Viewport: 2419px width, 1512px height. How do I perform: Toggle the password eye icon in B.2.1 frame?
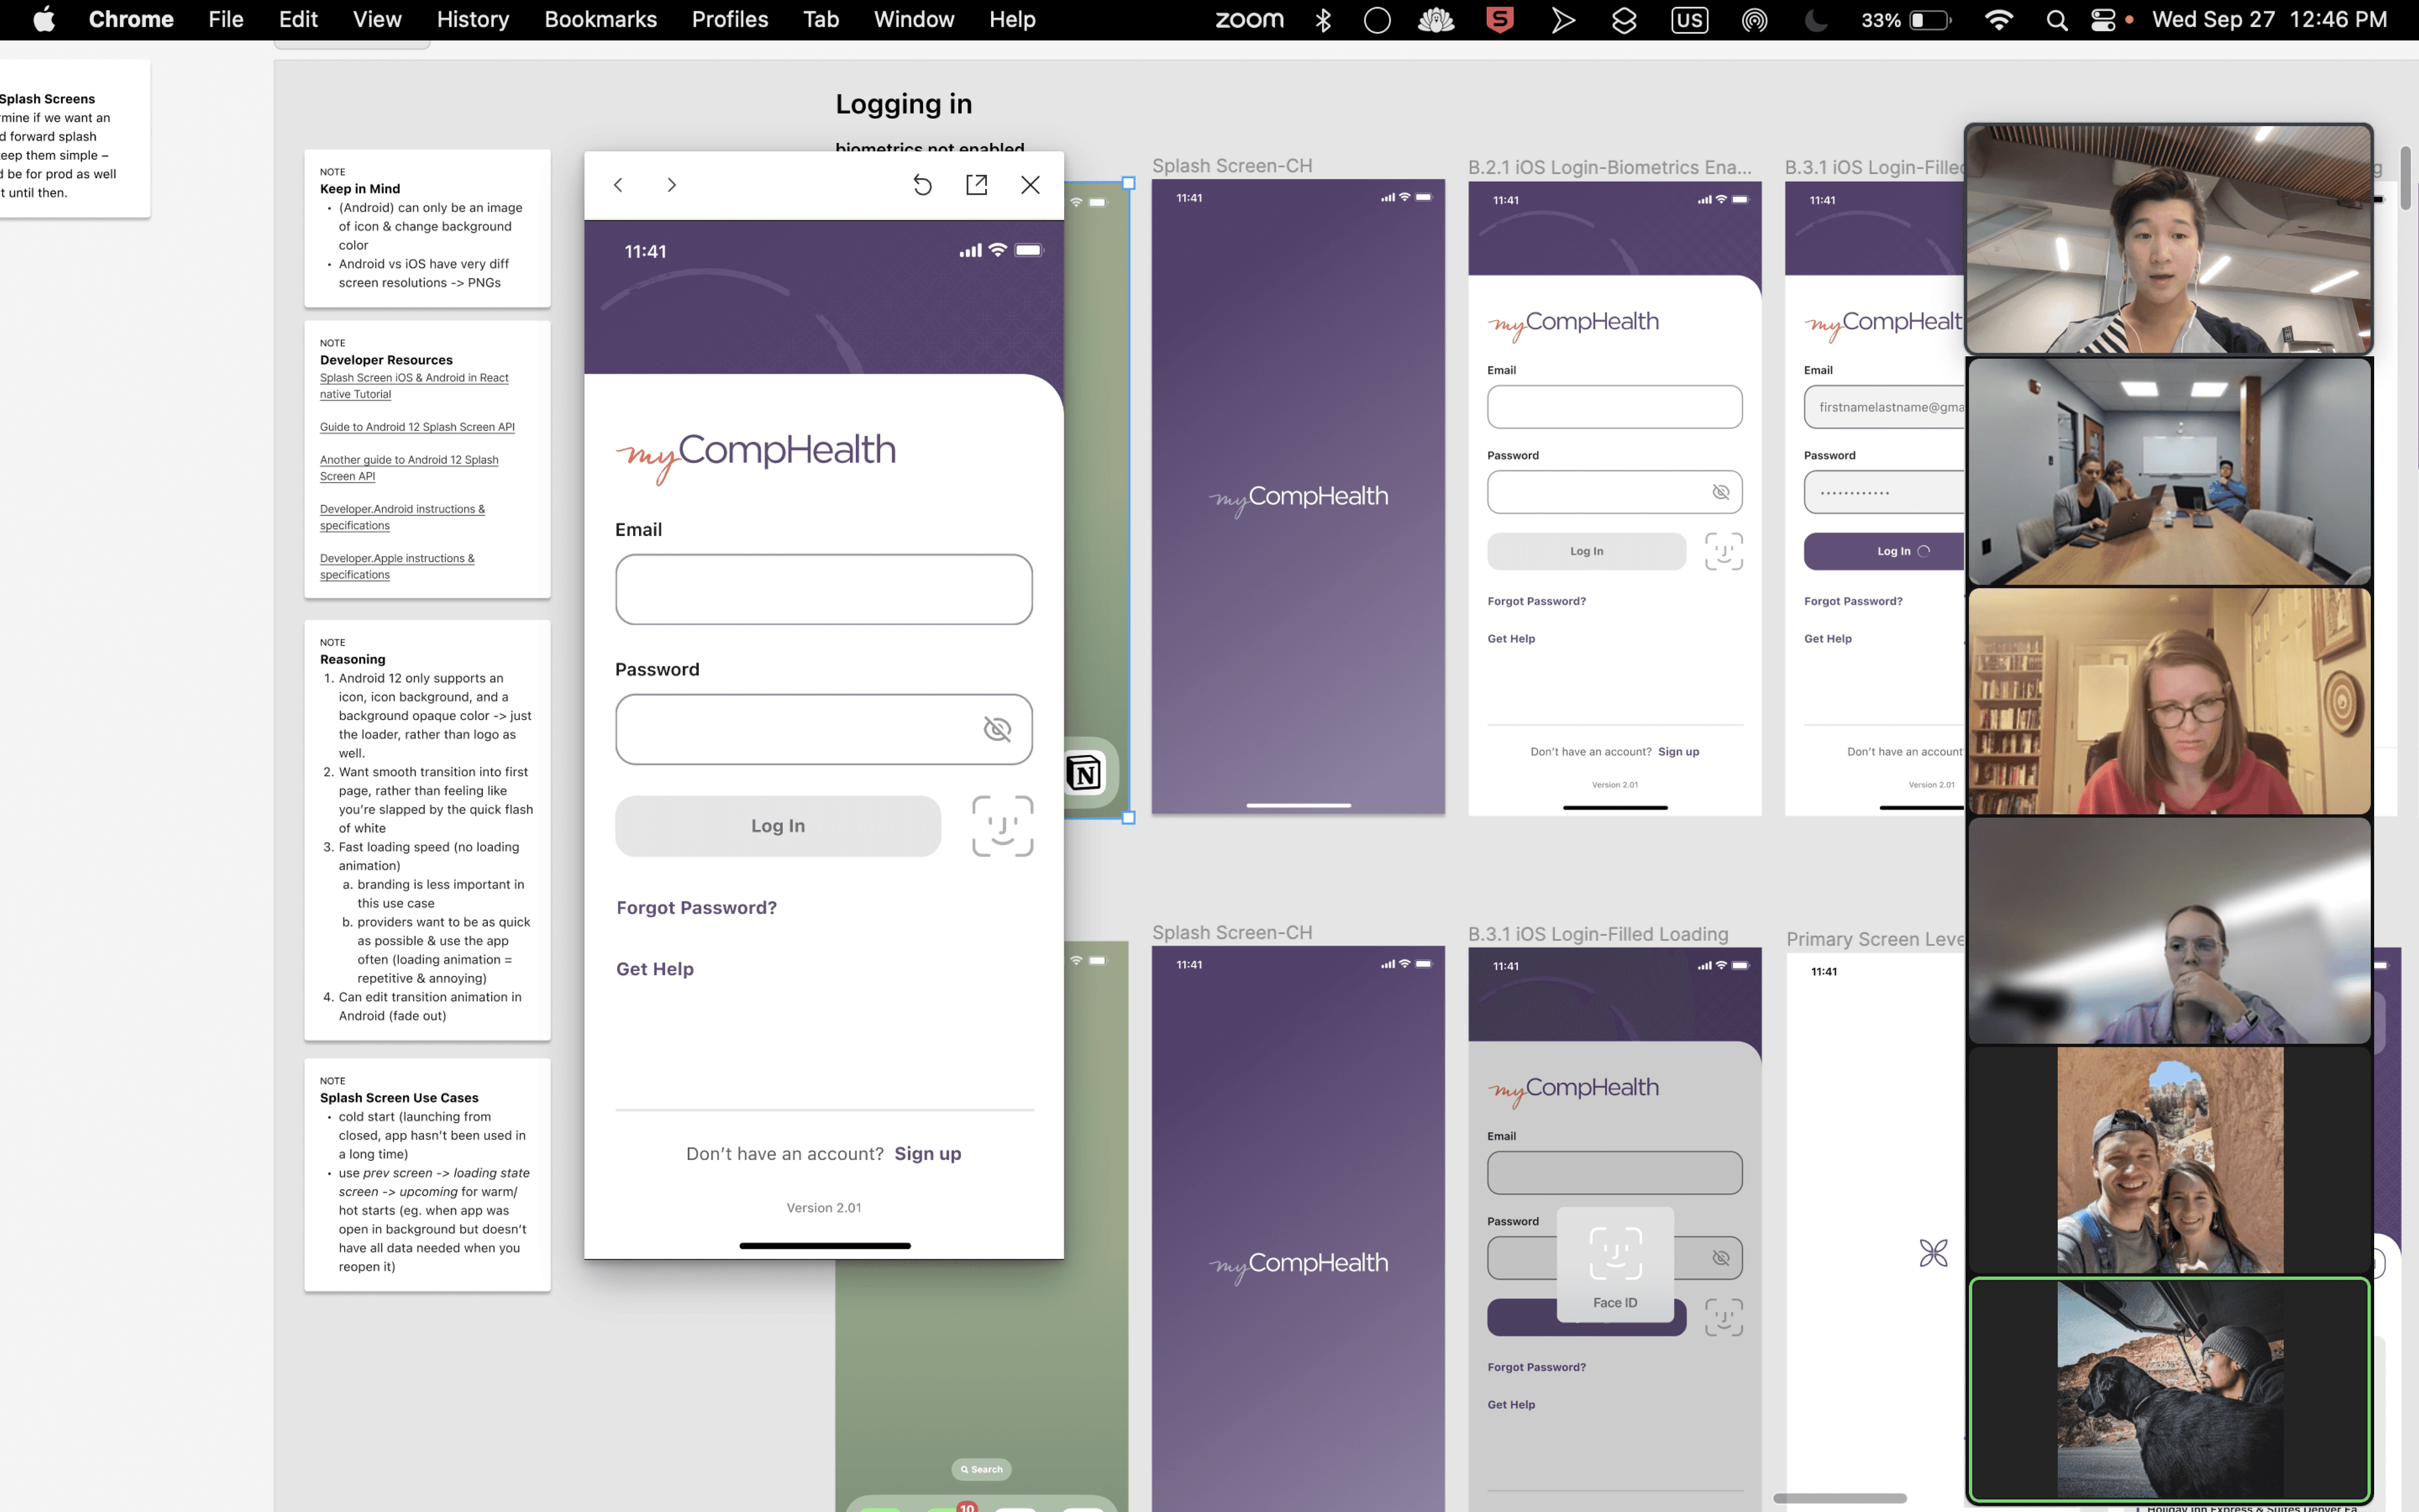pos(1721,492)
